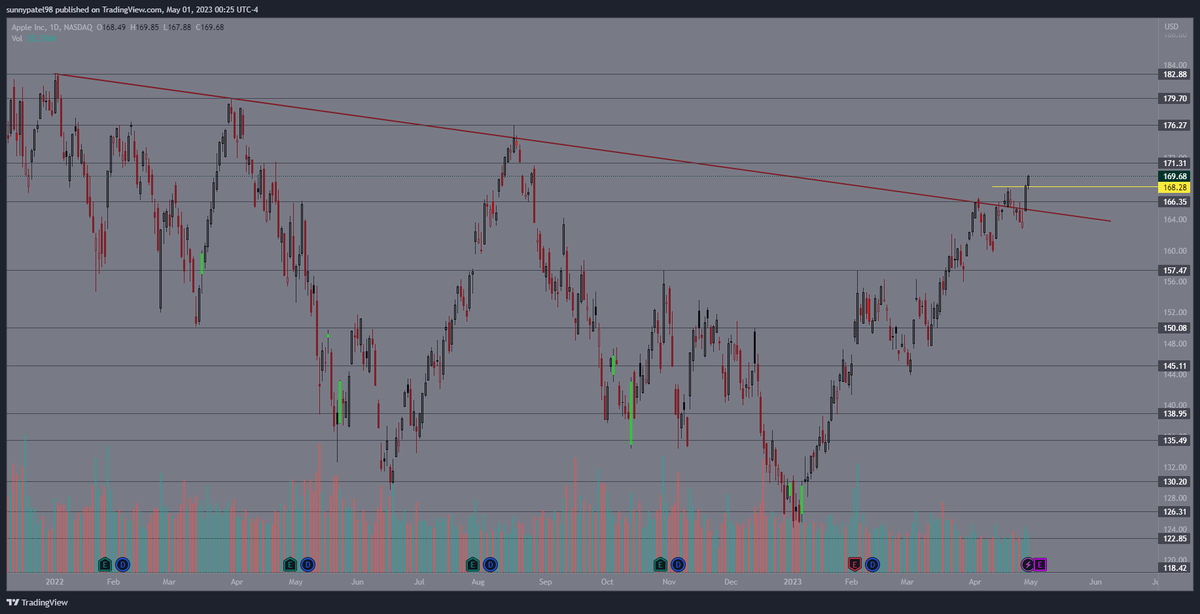Show the earnings E marker near Nov 2022
Screen dimensions: 1200x614
[661, 564]
